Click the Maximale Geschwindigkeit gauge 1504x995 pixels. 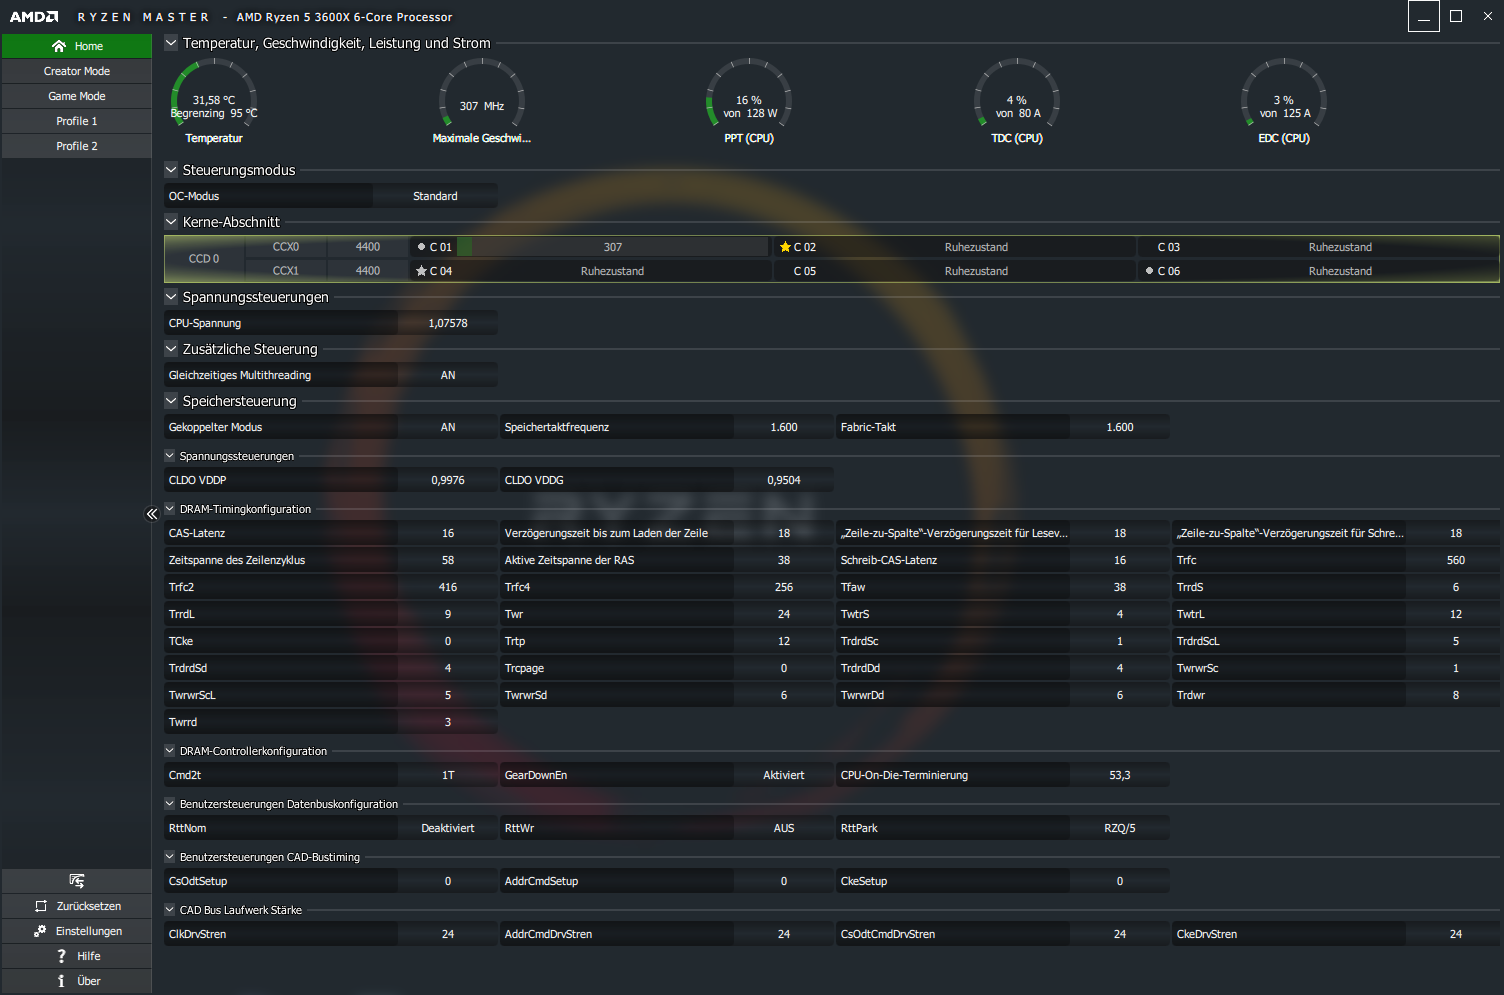click(x=482, y=101)
